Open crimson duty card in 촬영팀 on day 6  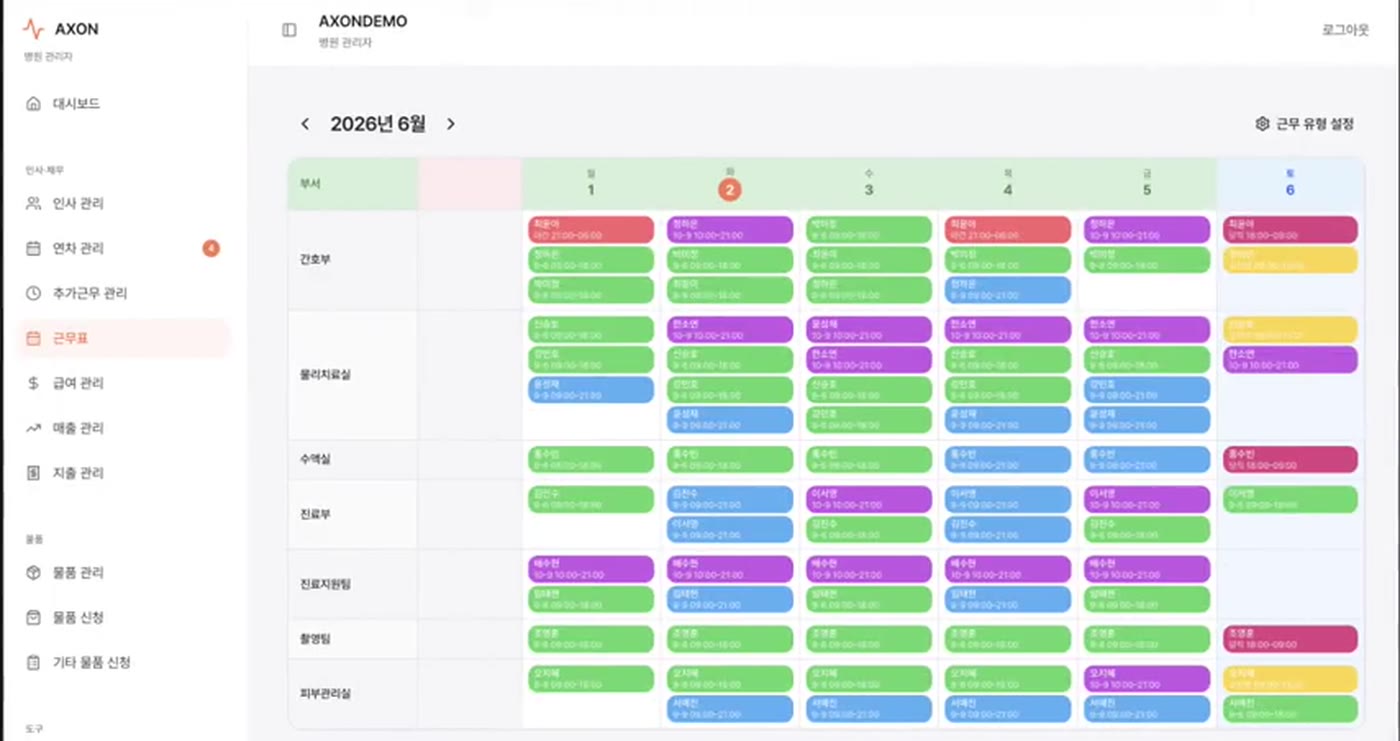point(1290,639)
